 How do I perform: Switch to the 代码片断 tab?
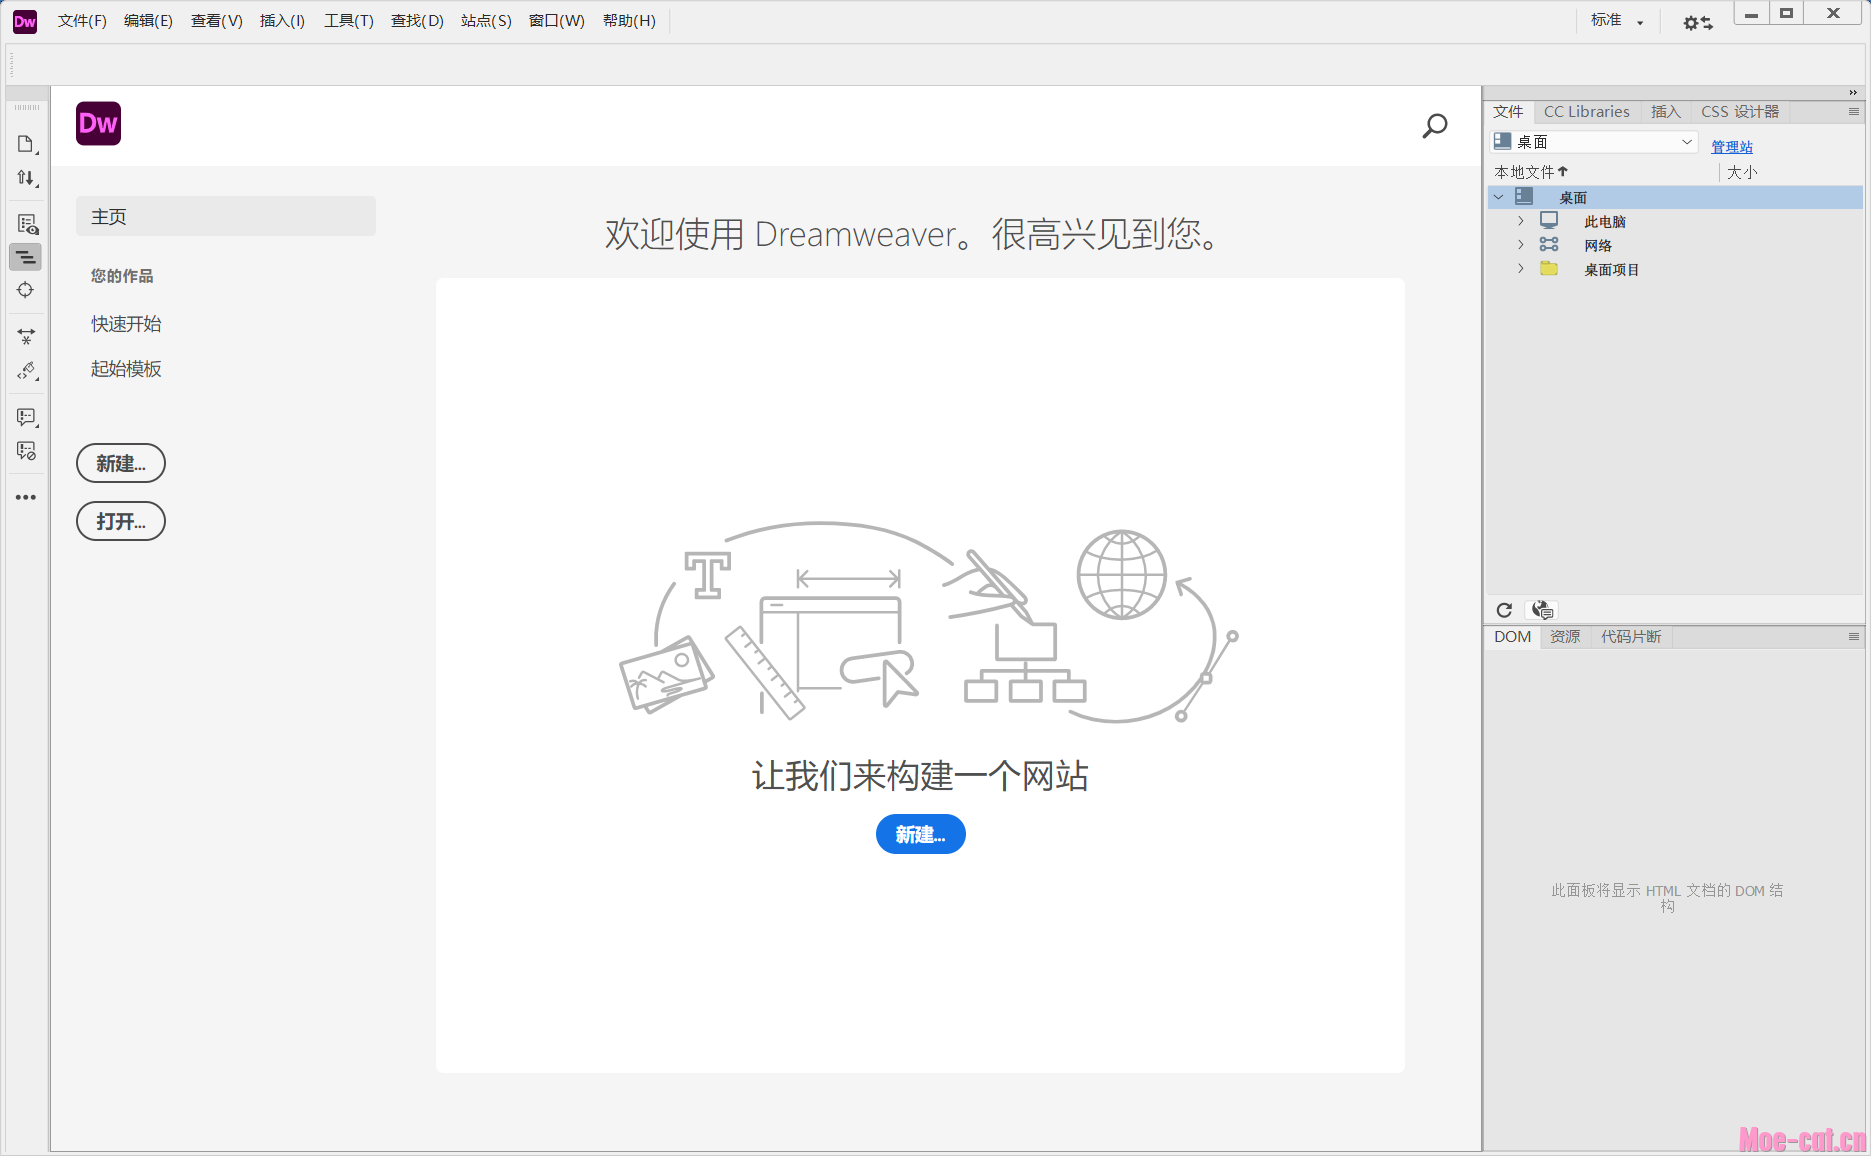(1631, 637)
